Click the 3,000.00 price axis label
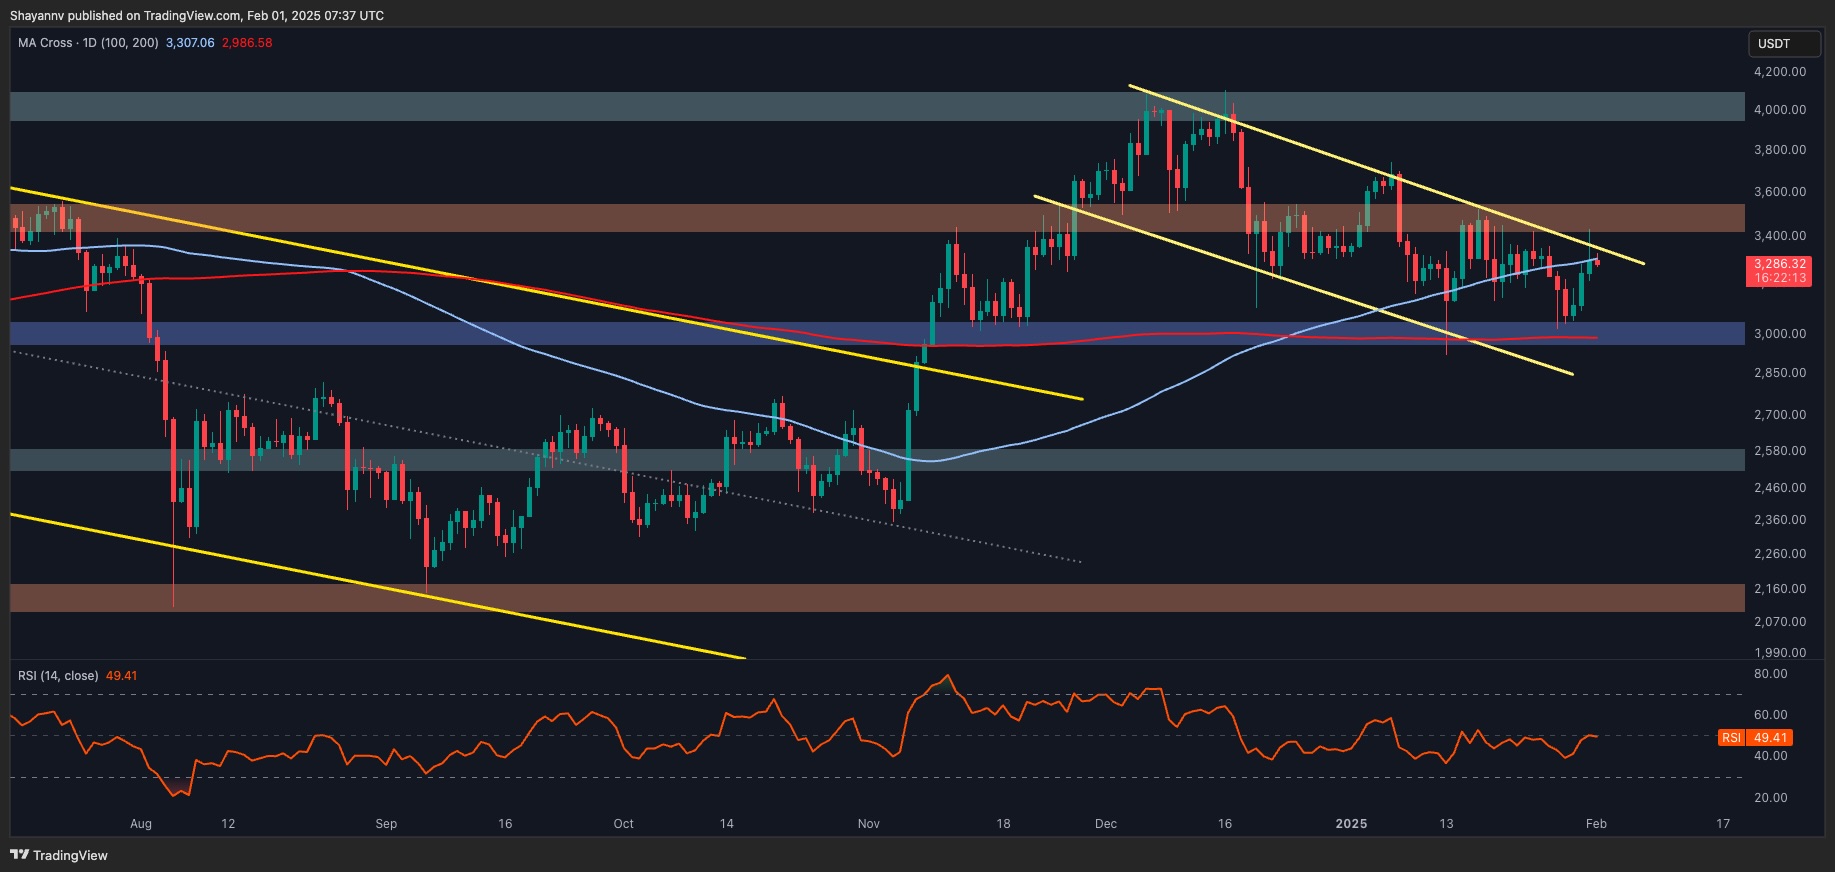This screenshot has width=1835, height=872. 1779,334
